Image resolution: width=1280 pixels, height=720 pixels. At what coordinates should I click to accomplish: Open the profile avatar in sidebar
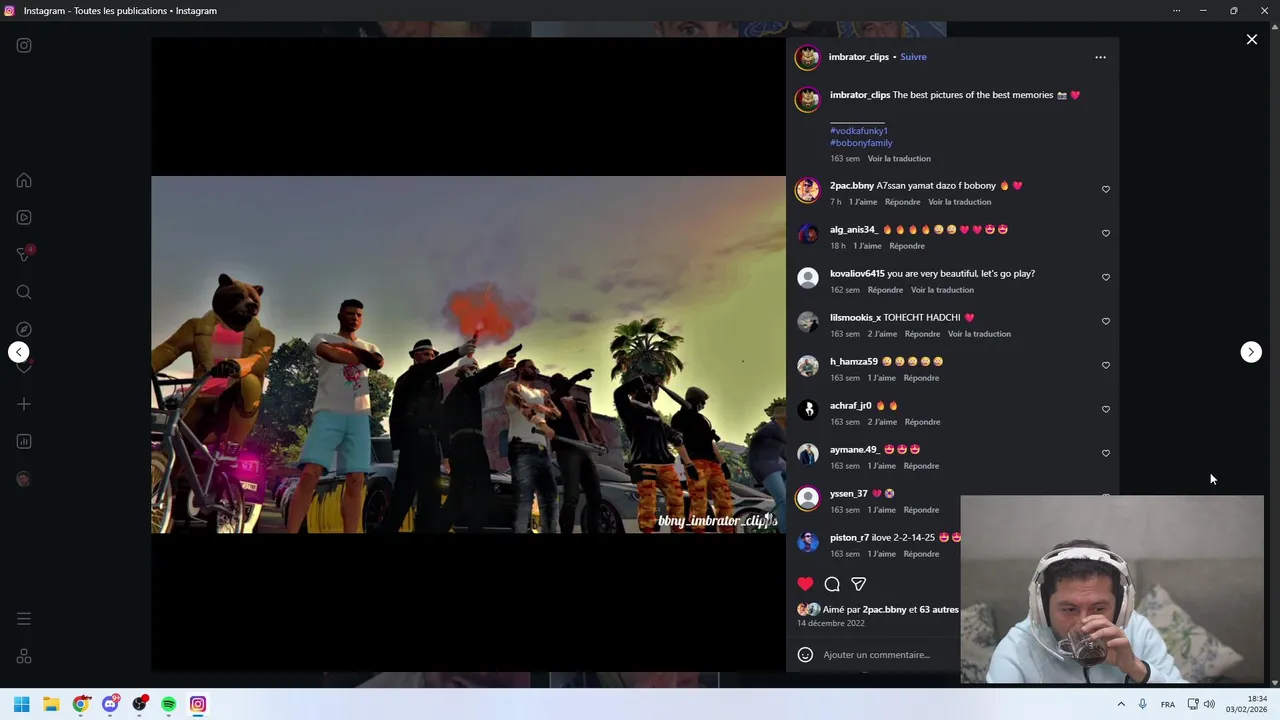coord(24,479)
